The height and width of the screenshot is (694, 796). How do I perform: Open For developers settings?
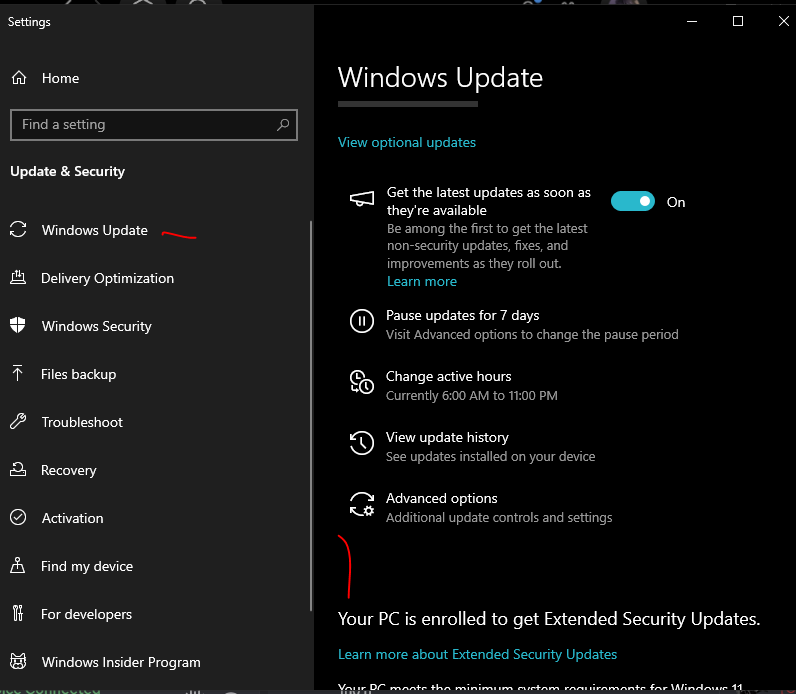click(x=86, y=614)
